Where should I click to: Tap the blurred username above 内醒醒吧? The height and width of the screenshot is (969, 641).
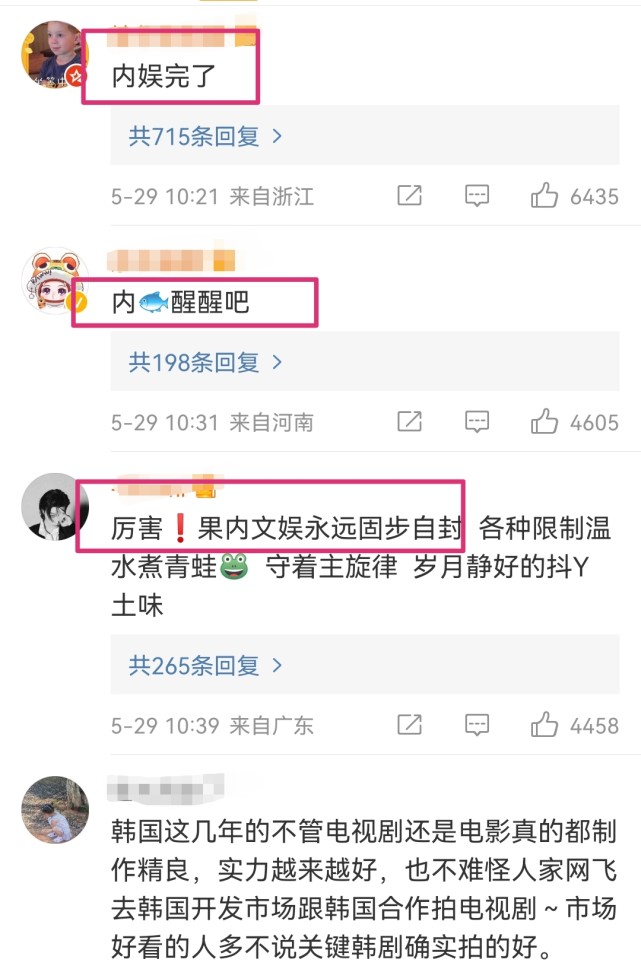[x=171, y=260]
